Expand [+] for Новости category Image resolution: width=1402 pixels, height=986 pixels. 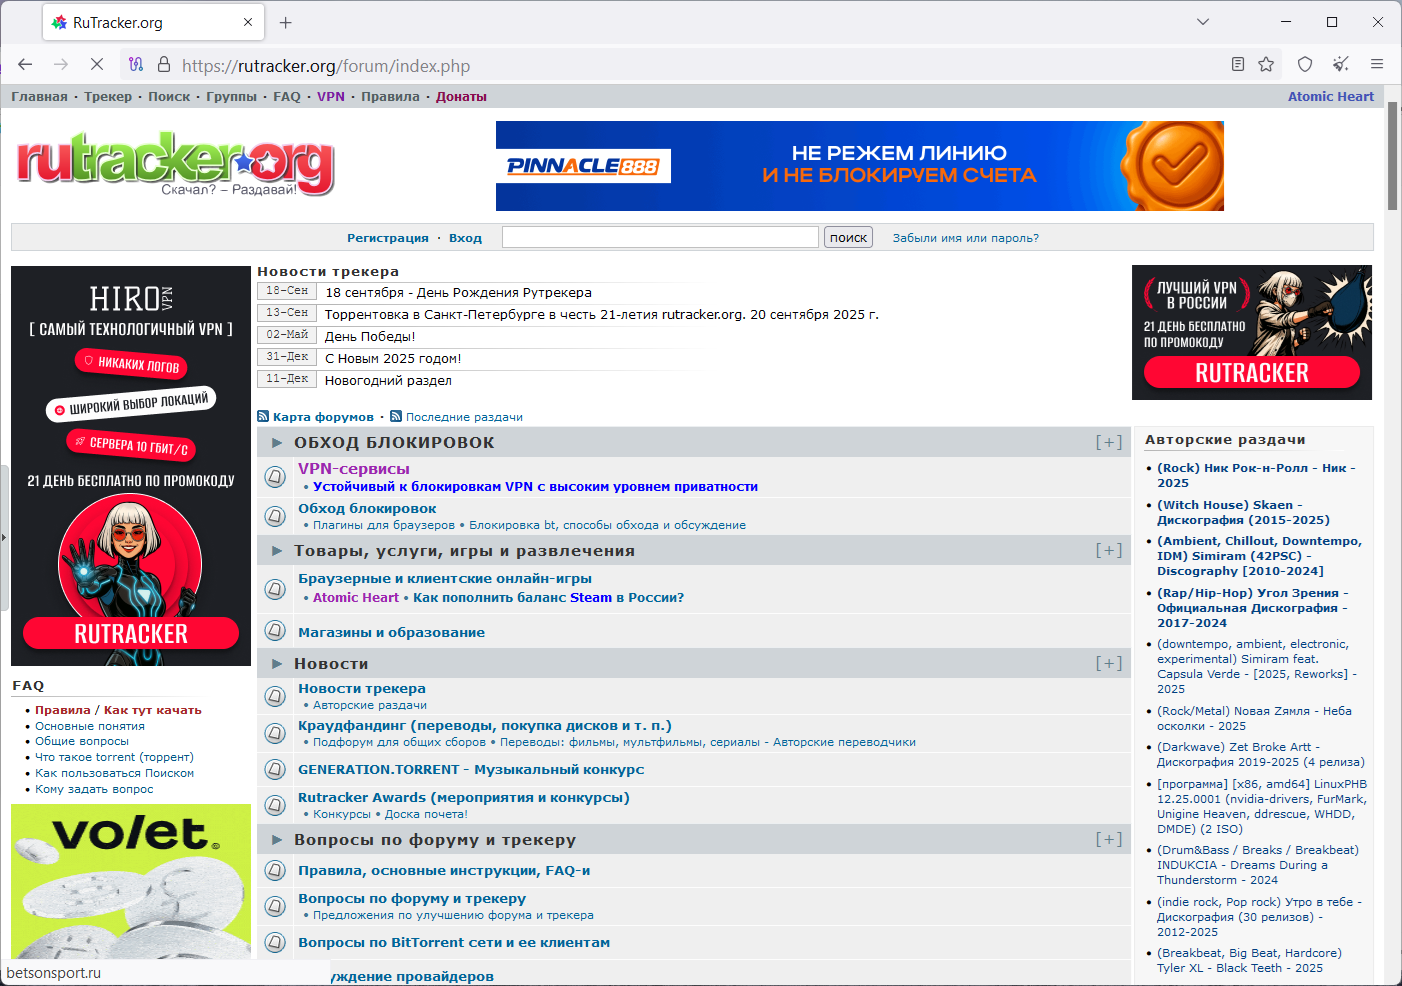tap(1109, 663)
